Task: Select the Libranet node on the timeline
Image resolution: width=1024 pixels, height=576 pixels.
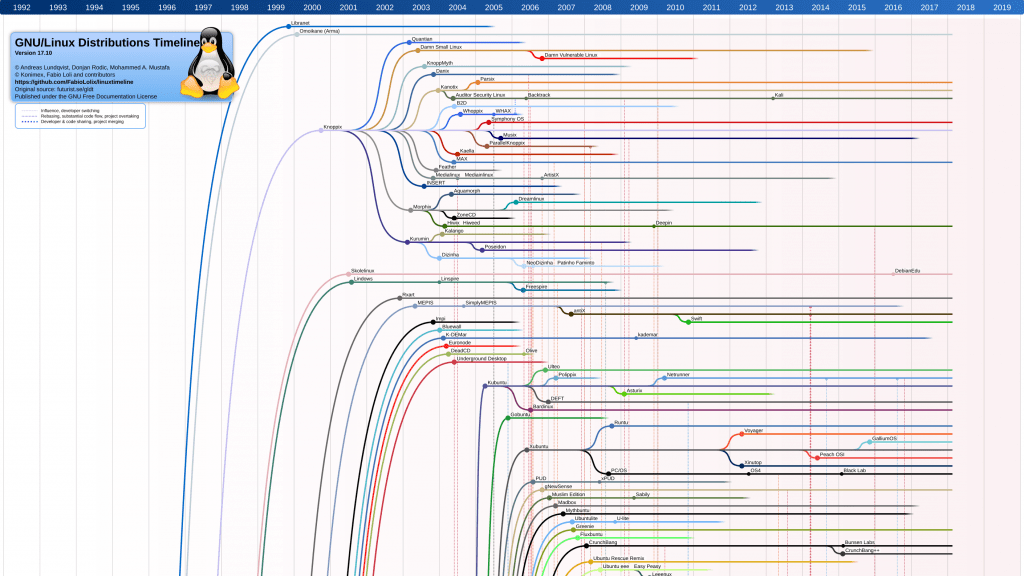Action: pos(287,24)
